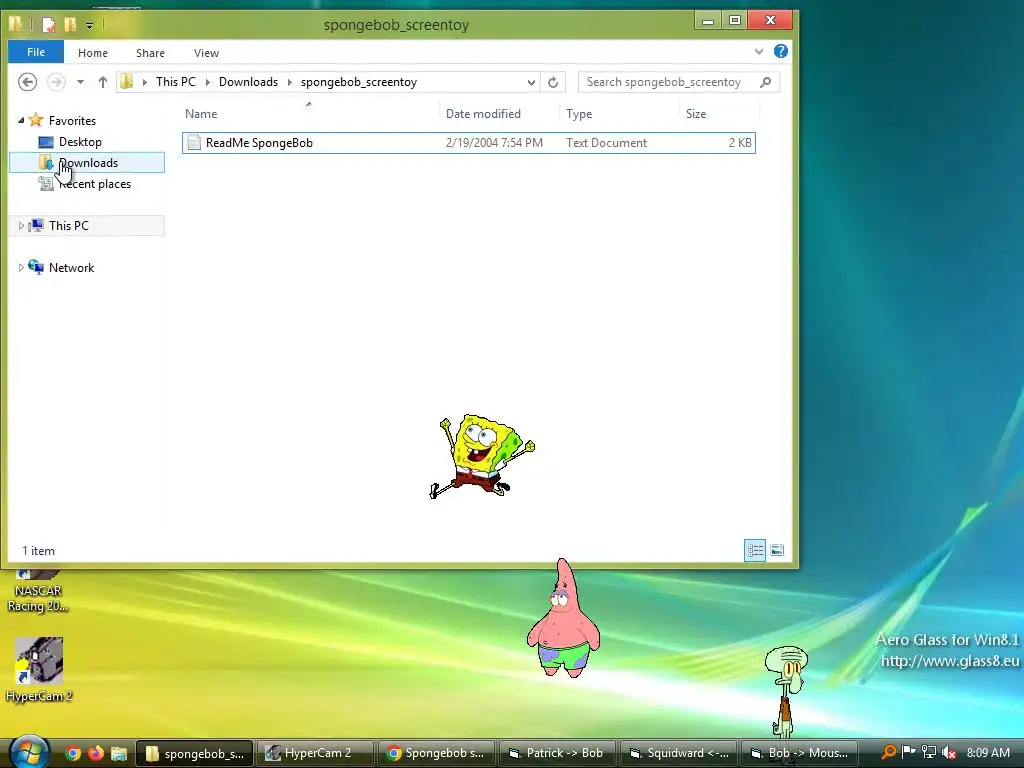
Task: Sort by the Size column header
Action: point(719,114)
